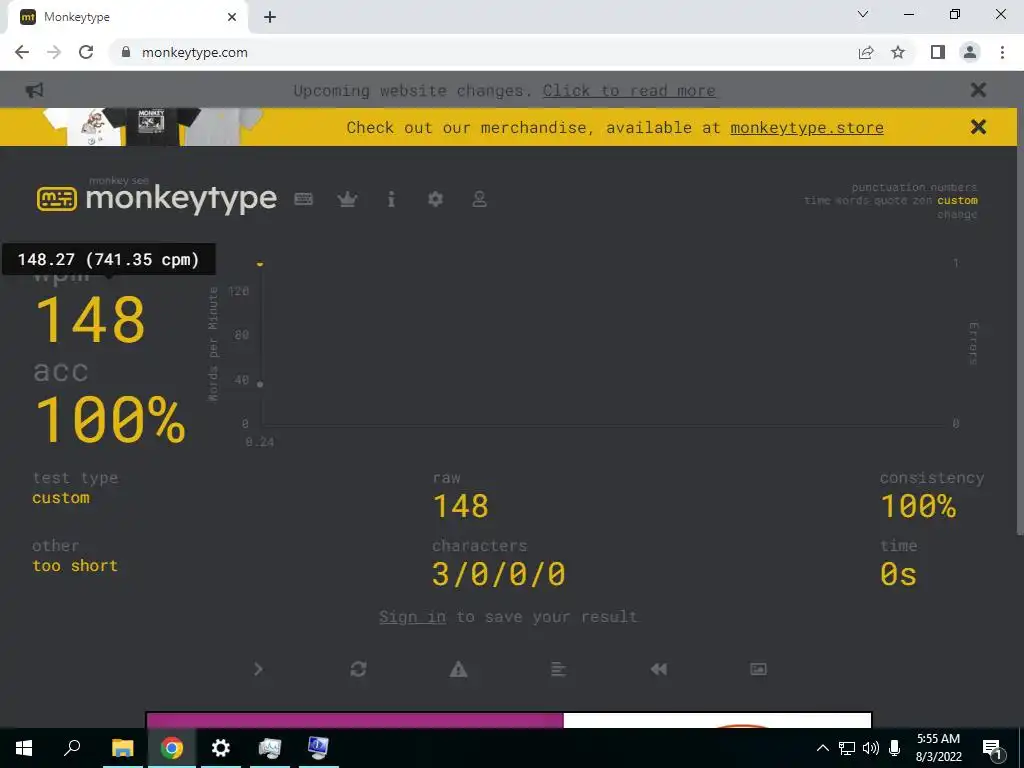Expand Chrome tab search chevron
The image size is (1024, 768).
coord(863,14)
